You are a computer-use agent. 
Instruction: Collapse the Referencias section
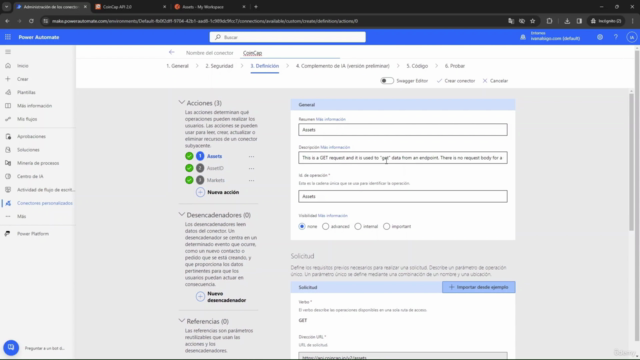click(x=182, y=321)
